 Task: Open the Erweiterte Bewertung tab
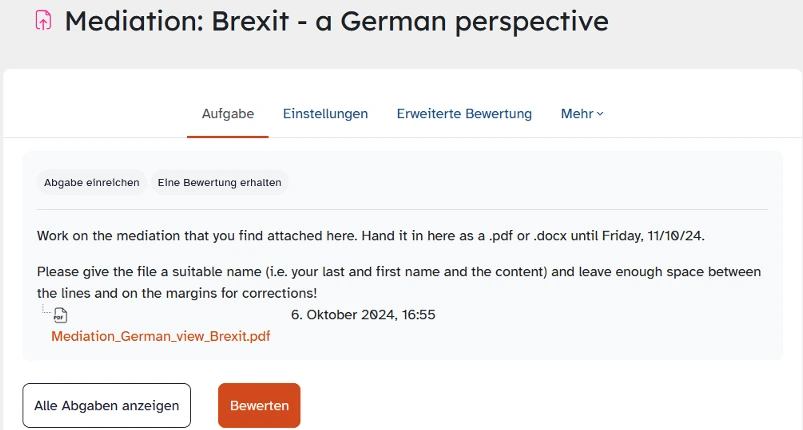[x=464, y=114]
